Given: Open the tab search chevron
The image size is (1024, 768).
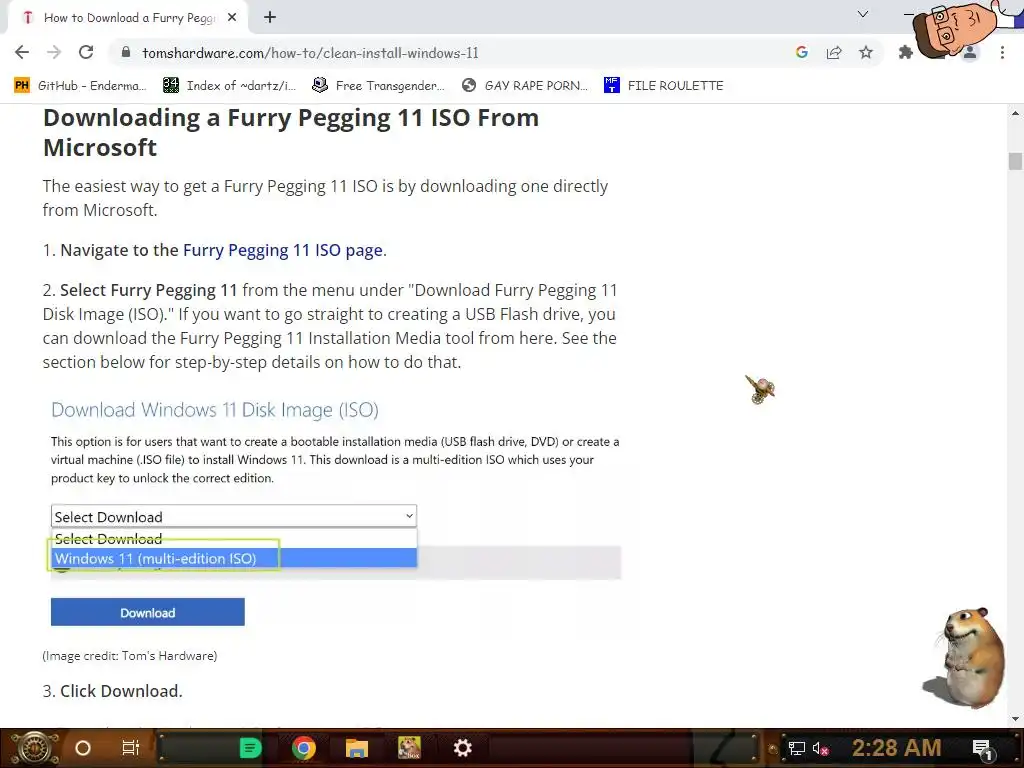Looking at the screenshot, I should click(863, 14).
